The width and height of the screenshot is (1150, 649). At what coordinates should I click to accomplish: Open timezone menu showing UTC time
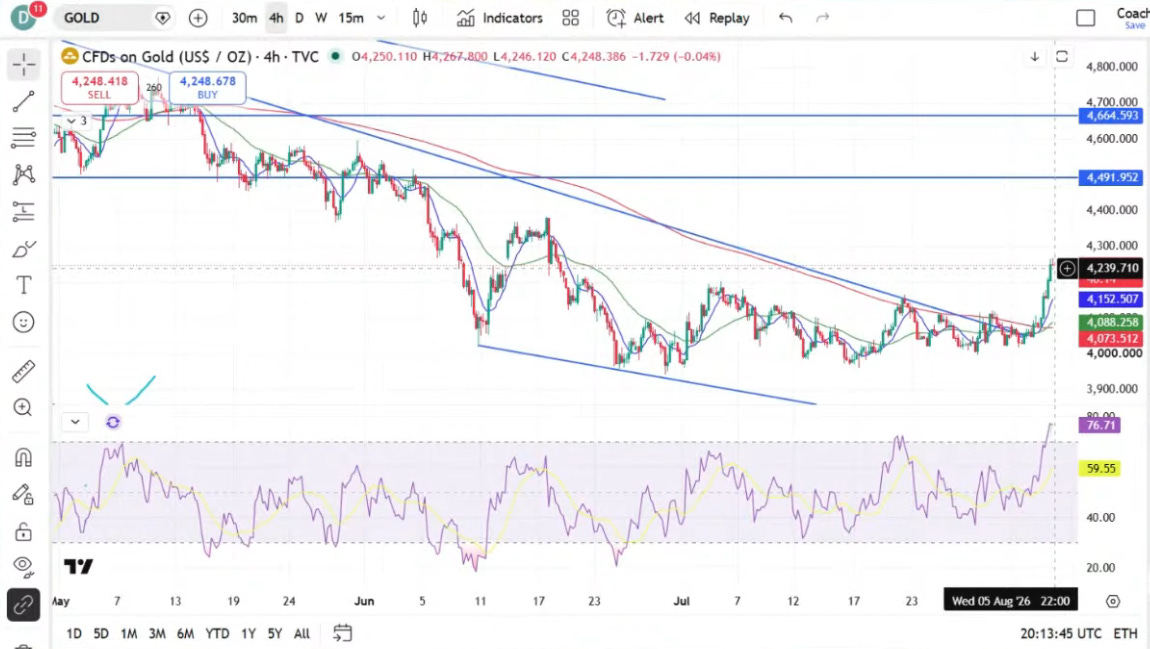1061,633
